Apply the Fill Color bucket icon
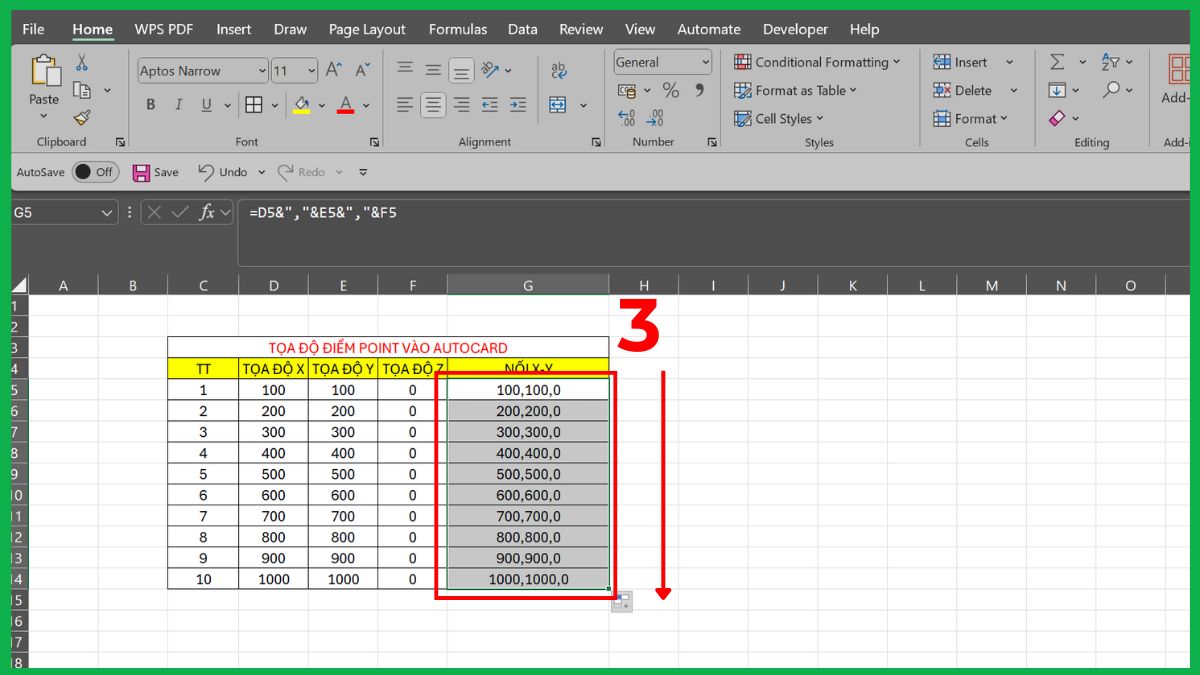Screen dimensions: 1200x675 point(302,104)
